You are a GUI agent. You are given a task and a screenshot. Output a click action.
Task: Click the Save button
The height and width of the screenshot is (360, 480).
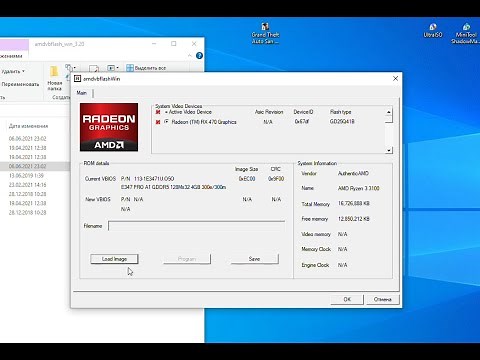pos(254,259)
